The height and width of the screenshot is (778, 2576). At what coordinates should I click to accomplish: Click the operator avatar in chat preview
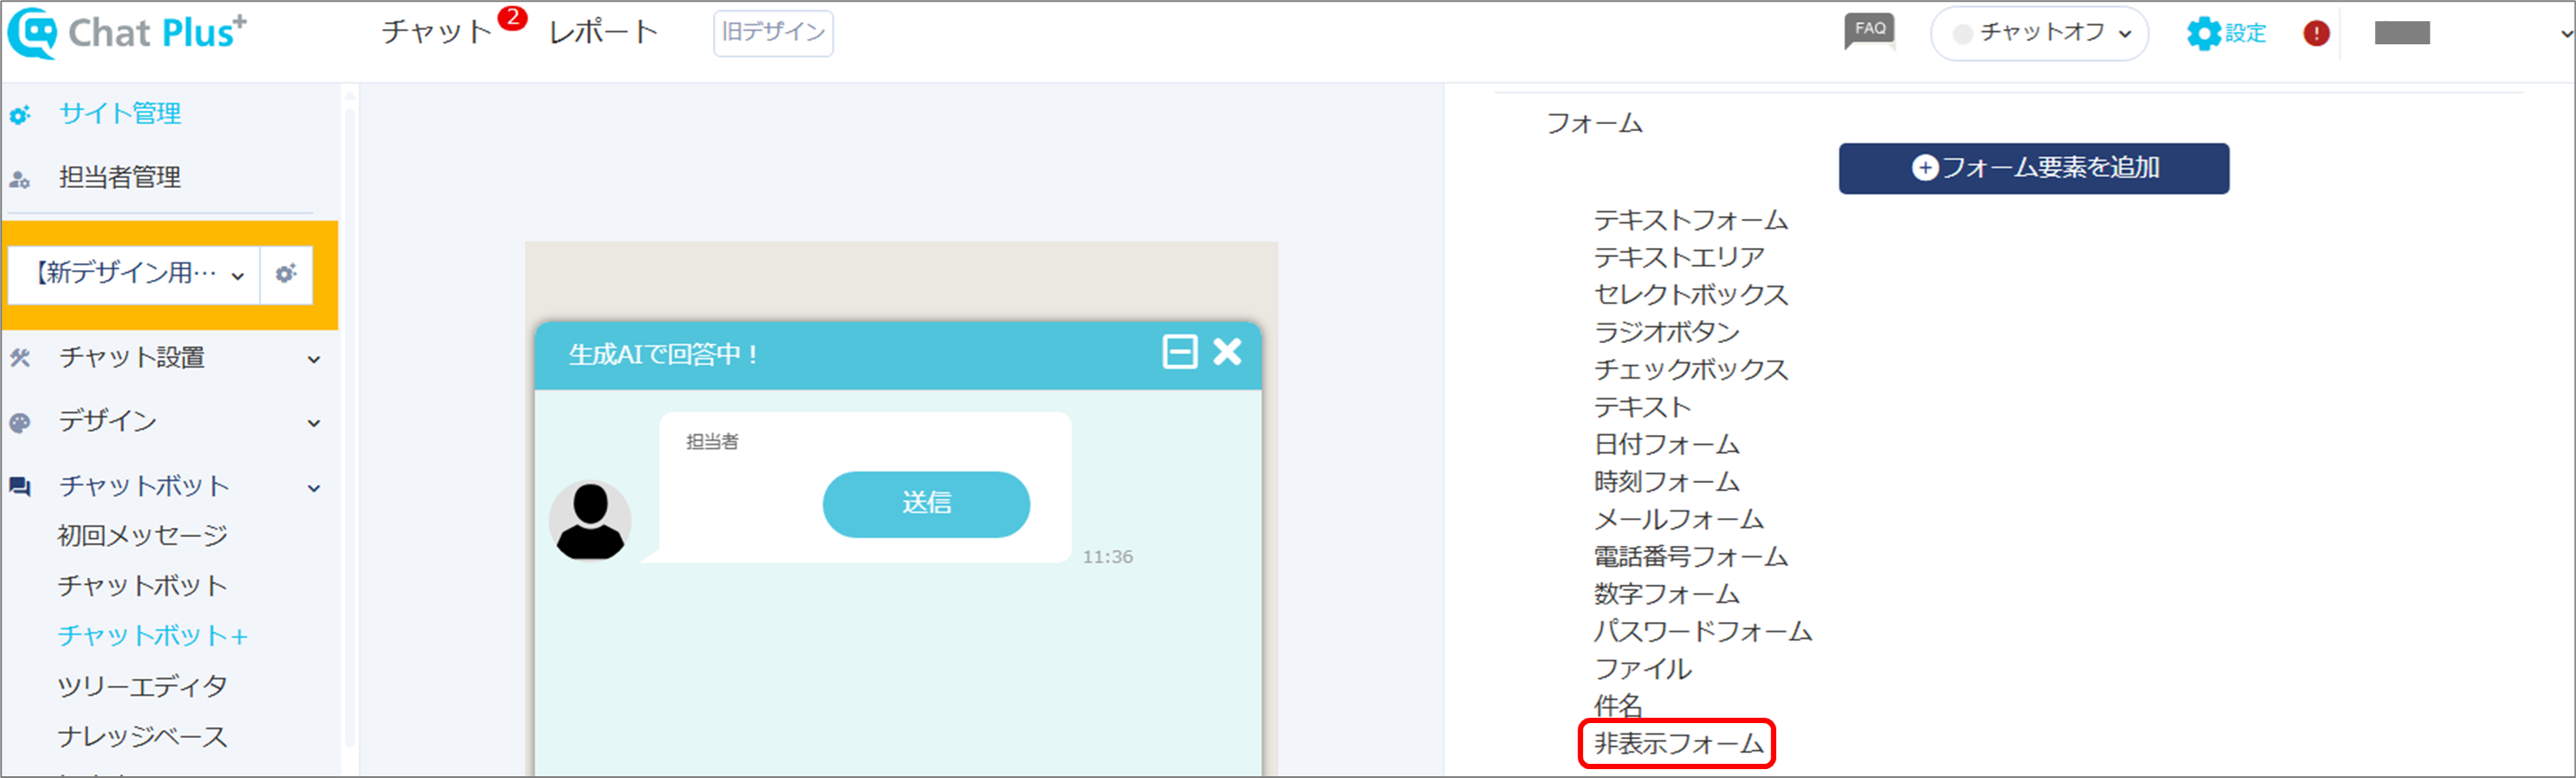click(590, 520)
